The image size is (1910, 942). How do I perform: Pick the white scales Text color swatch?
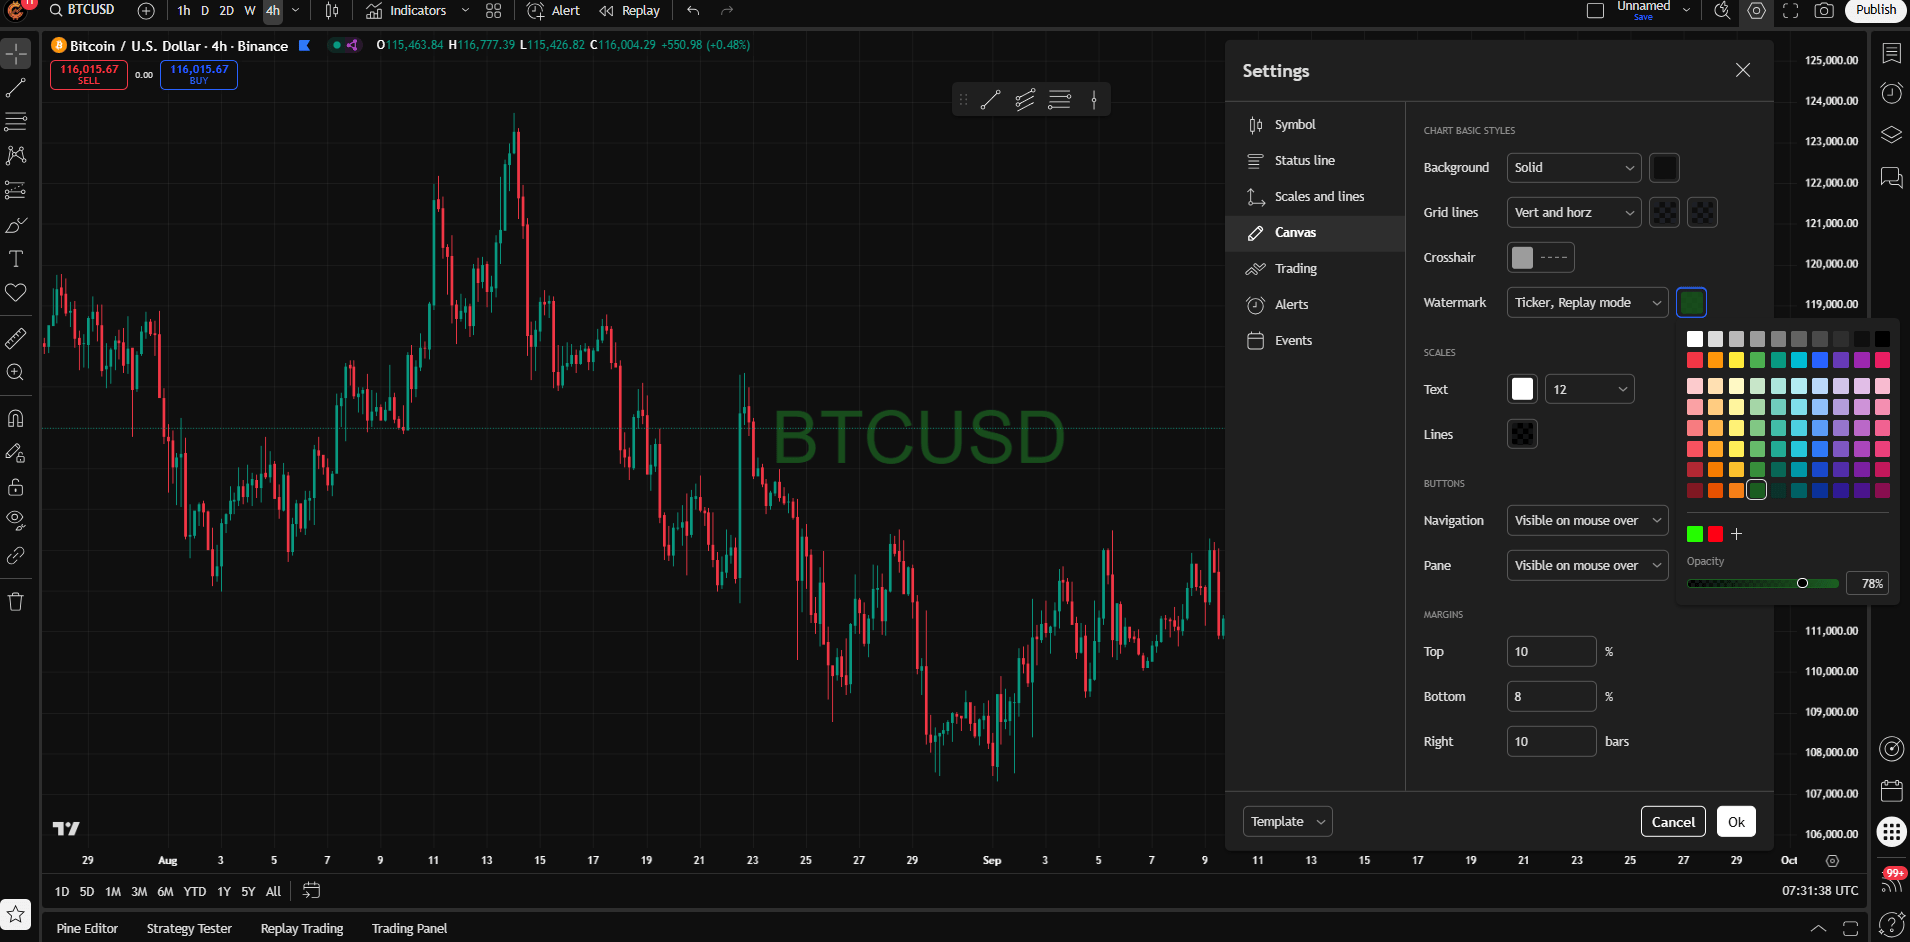point(1522,390)
